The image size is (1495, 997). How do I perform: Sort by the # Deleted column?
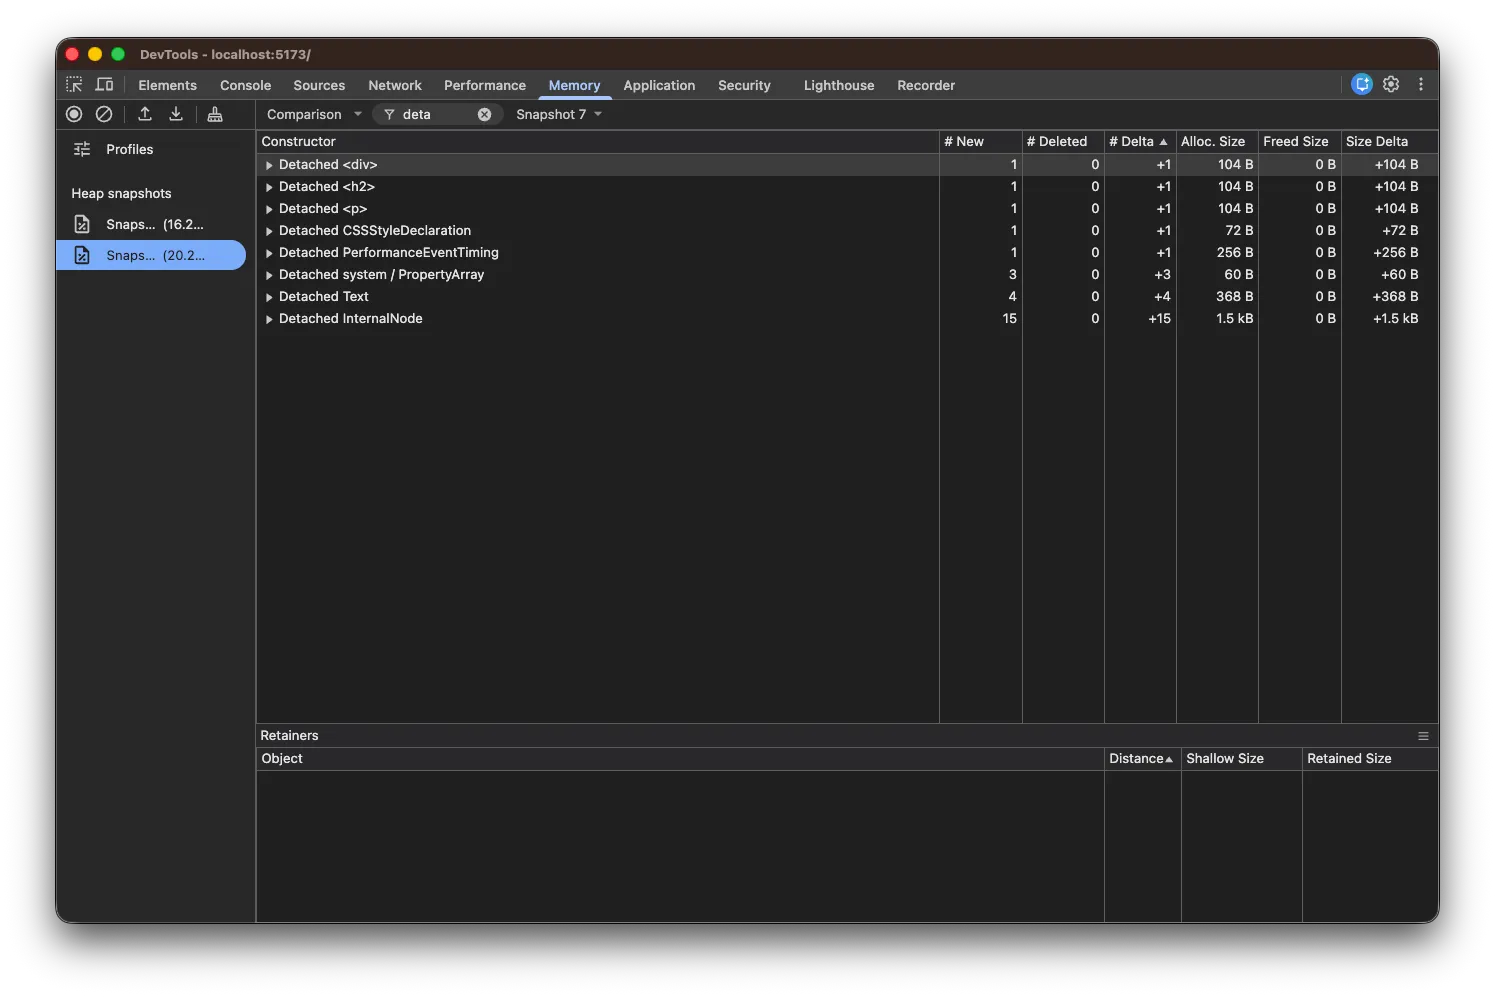(x=1063, y=142)
